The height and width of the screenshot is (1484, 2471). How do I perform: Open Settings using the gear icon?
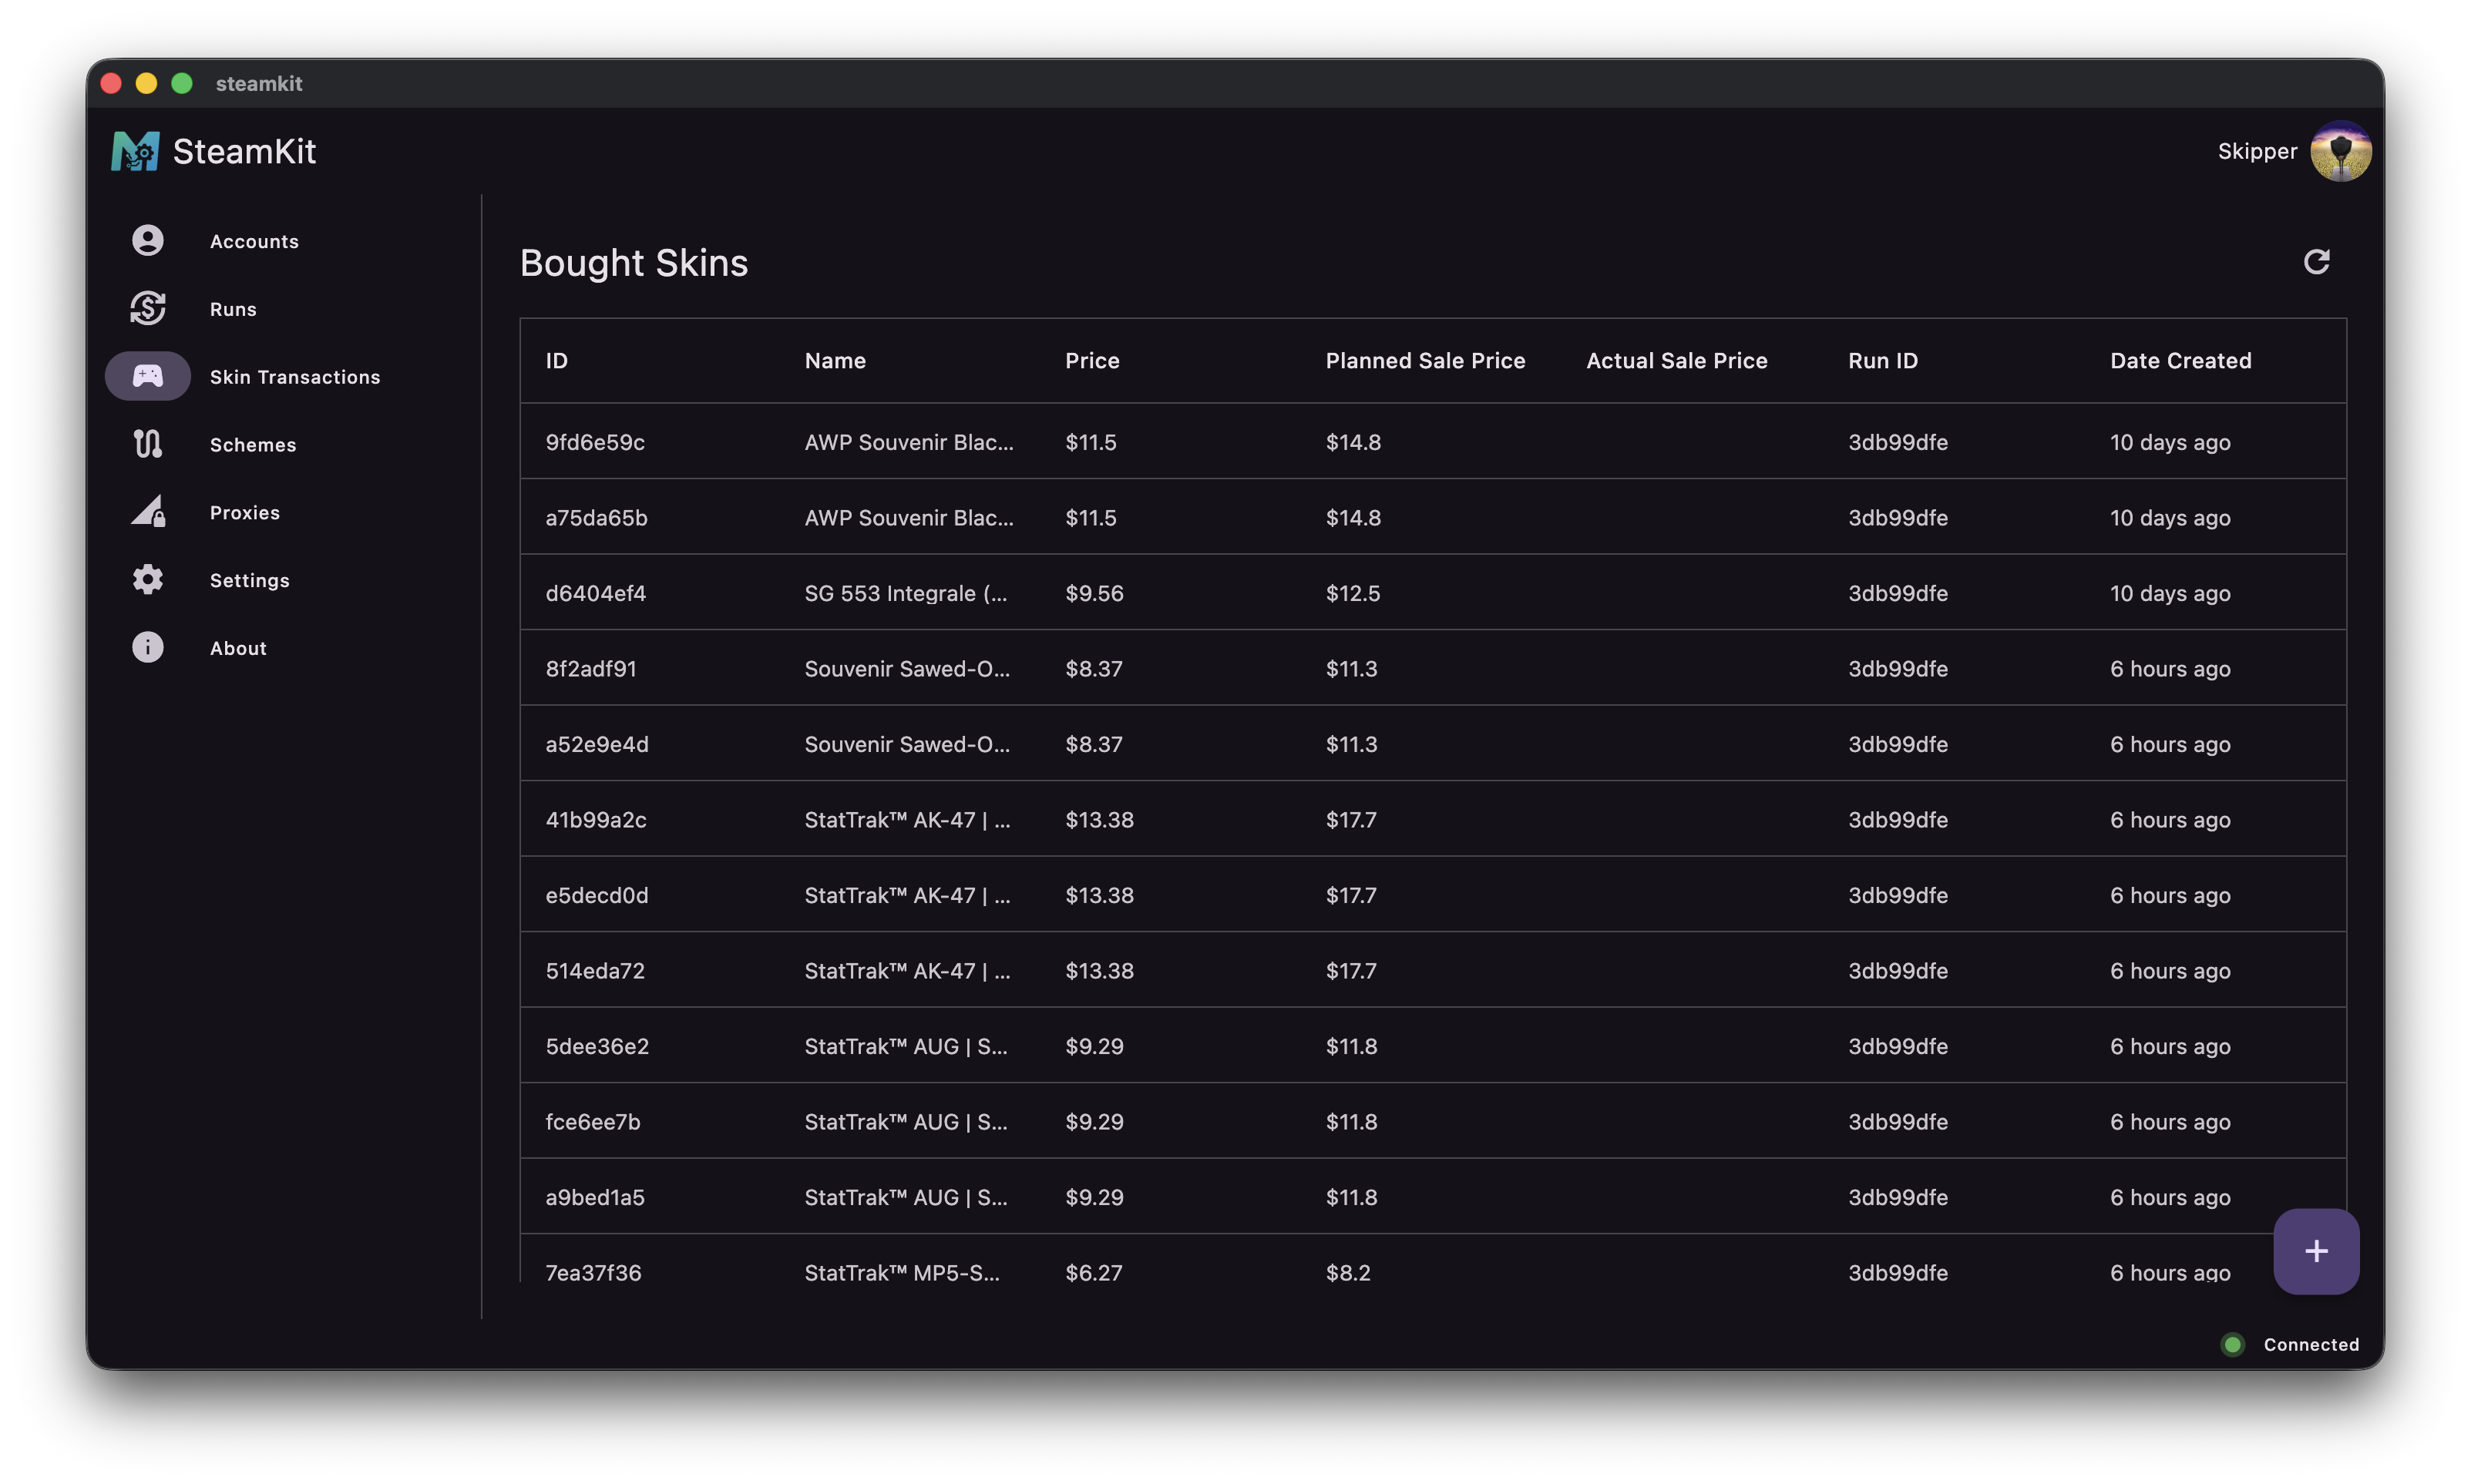147,579
